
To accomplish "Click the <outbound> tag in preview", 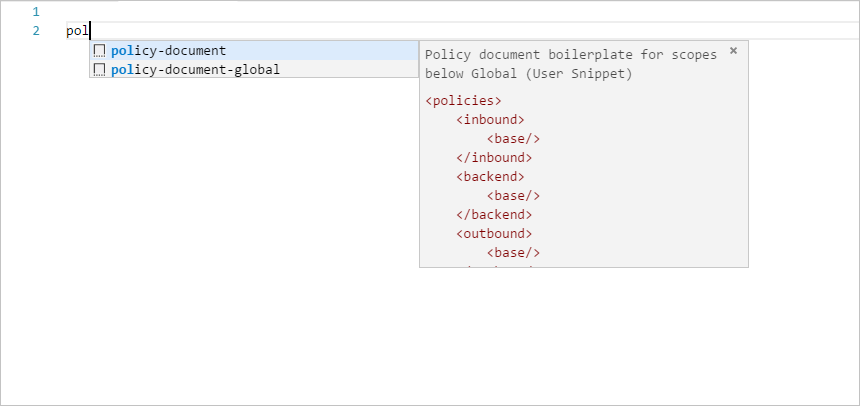I will [x=494, y=233].
